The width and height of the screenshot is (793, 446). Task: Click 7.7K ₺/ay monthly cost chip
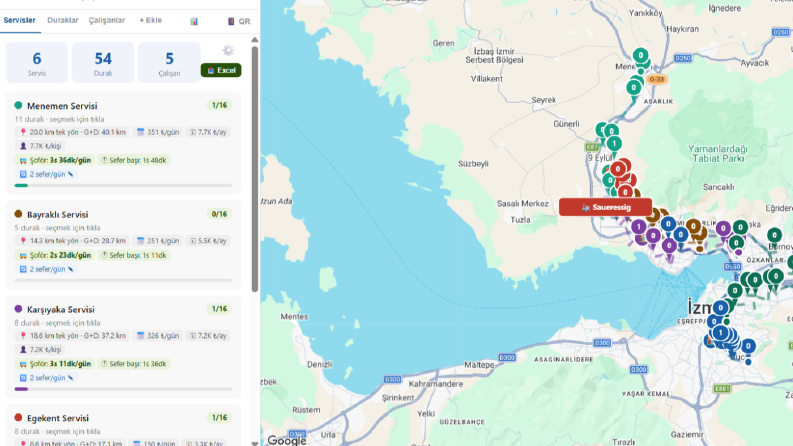(208, 132)
